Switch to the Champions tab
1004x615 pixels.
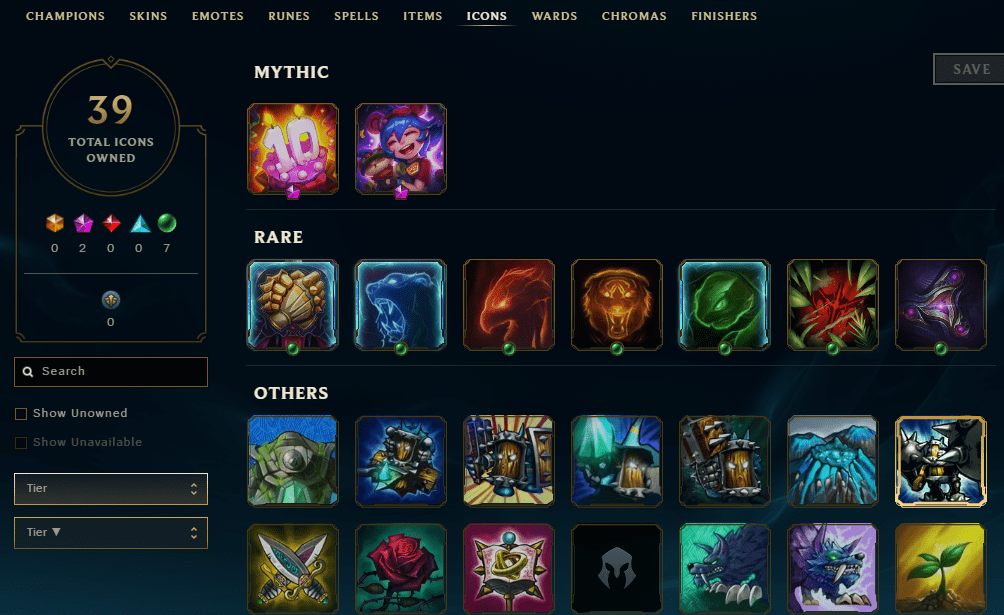pos(65,16)
